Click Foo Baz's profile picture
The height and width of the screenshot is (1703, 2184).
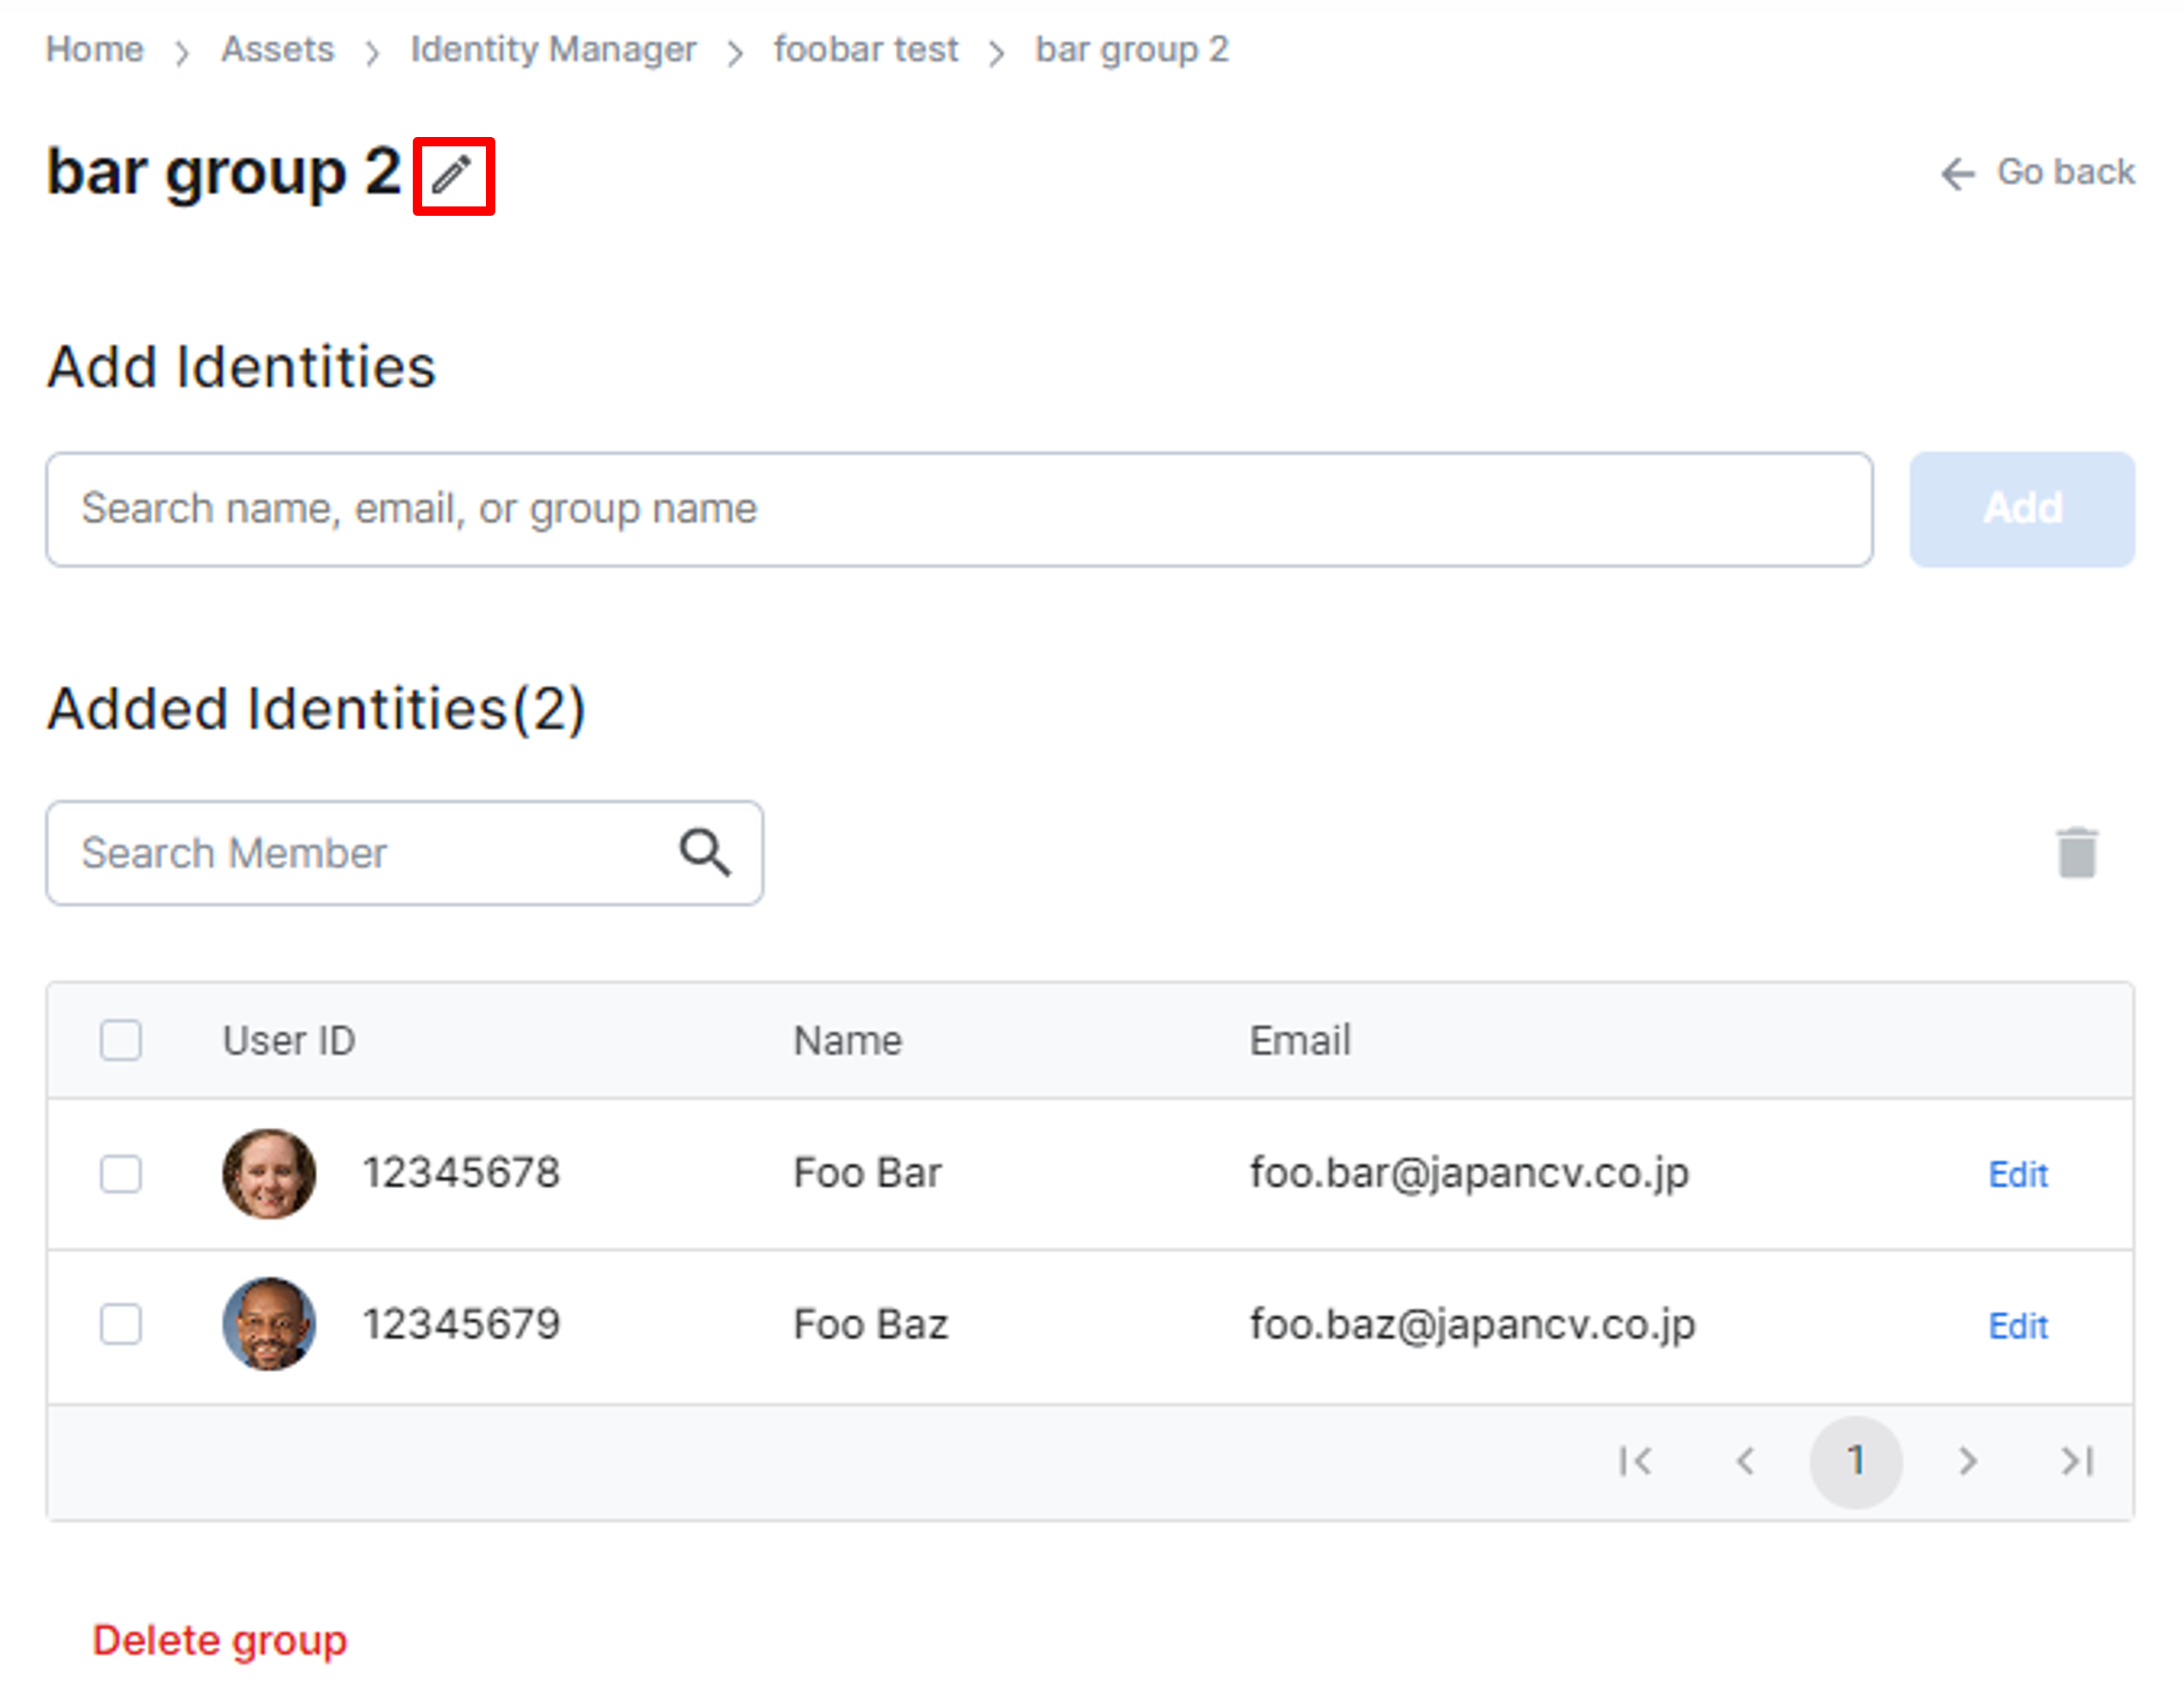tap(268, 1326)
